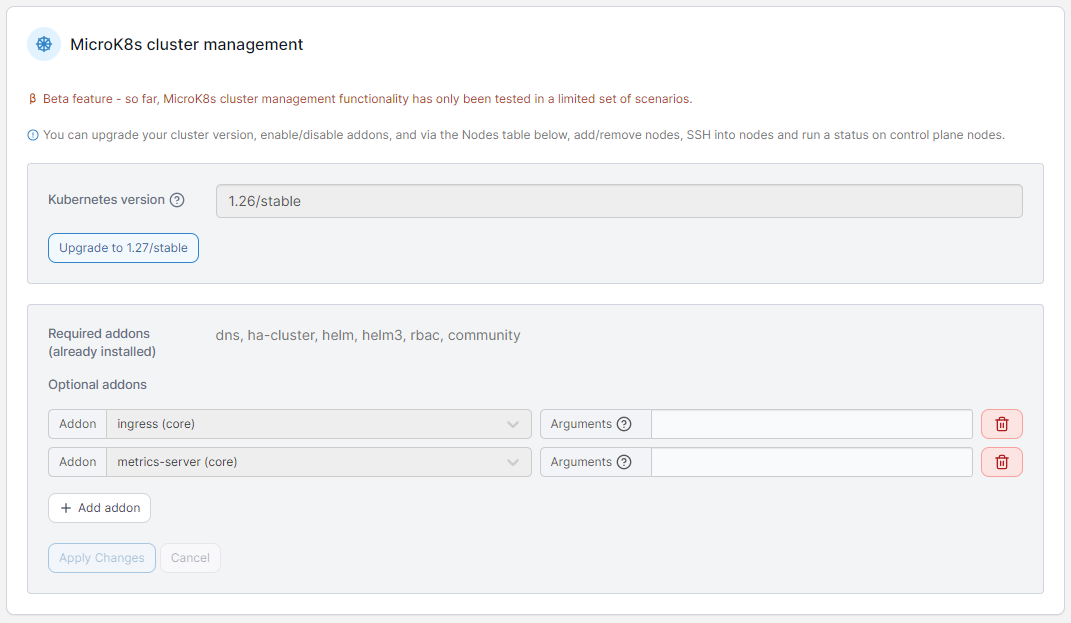
Task: Click the blue info icon before tip text
Action: pos(33,135)
